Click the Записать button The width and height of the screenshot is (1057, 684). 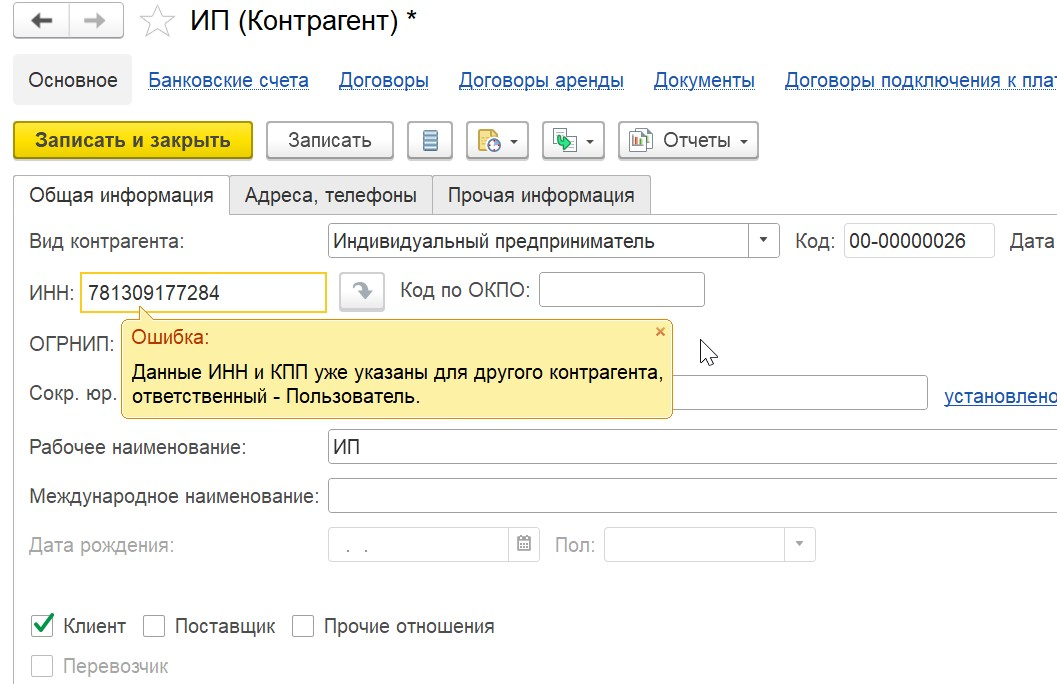coord(330,140)
